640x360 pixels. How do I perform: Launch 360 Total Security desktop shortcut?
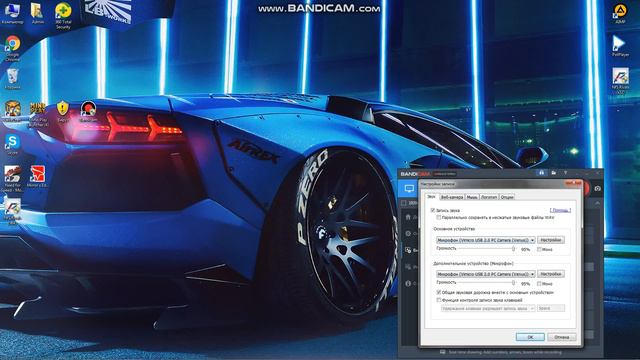click(x=63, y=16)
